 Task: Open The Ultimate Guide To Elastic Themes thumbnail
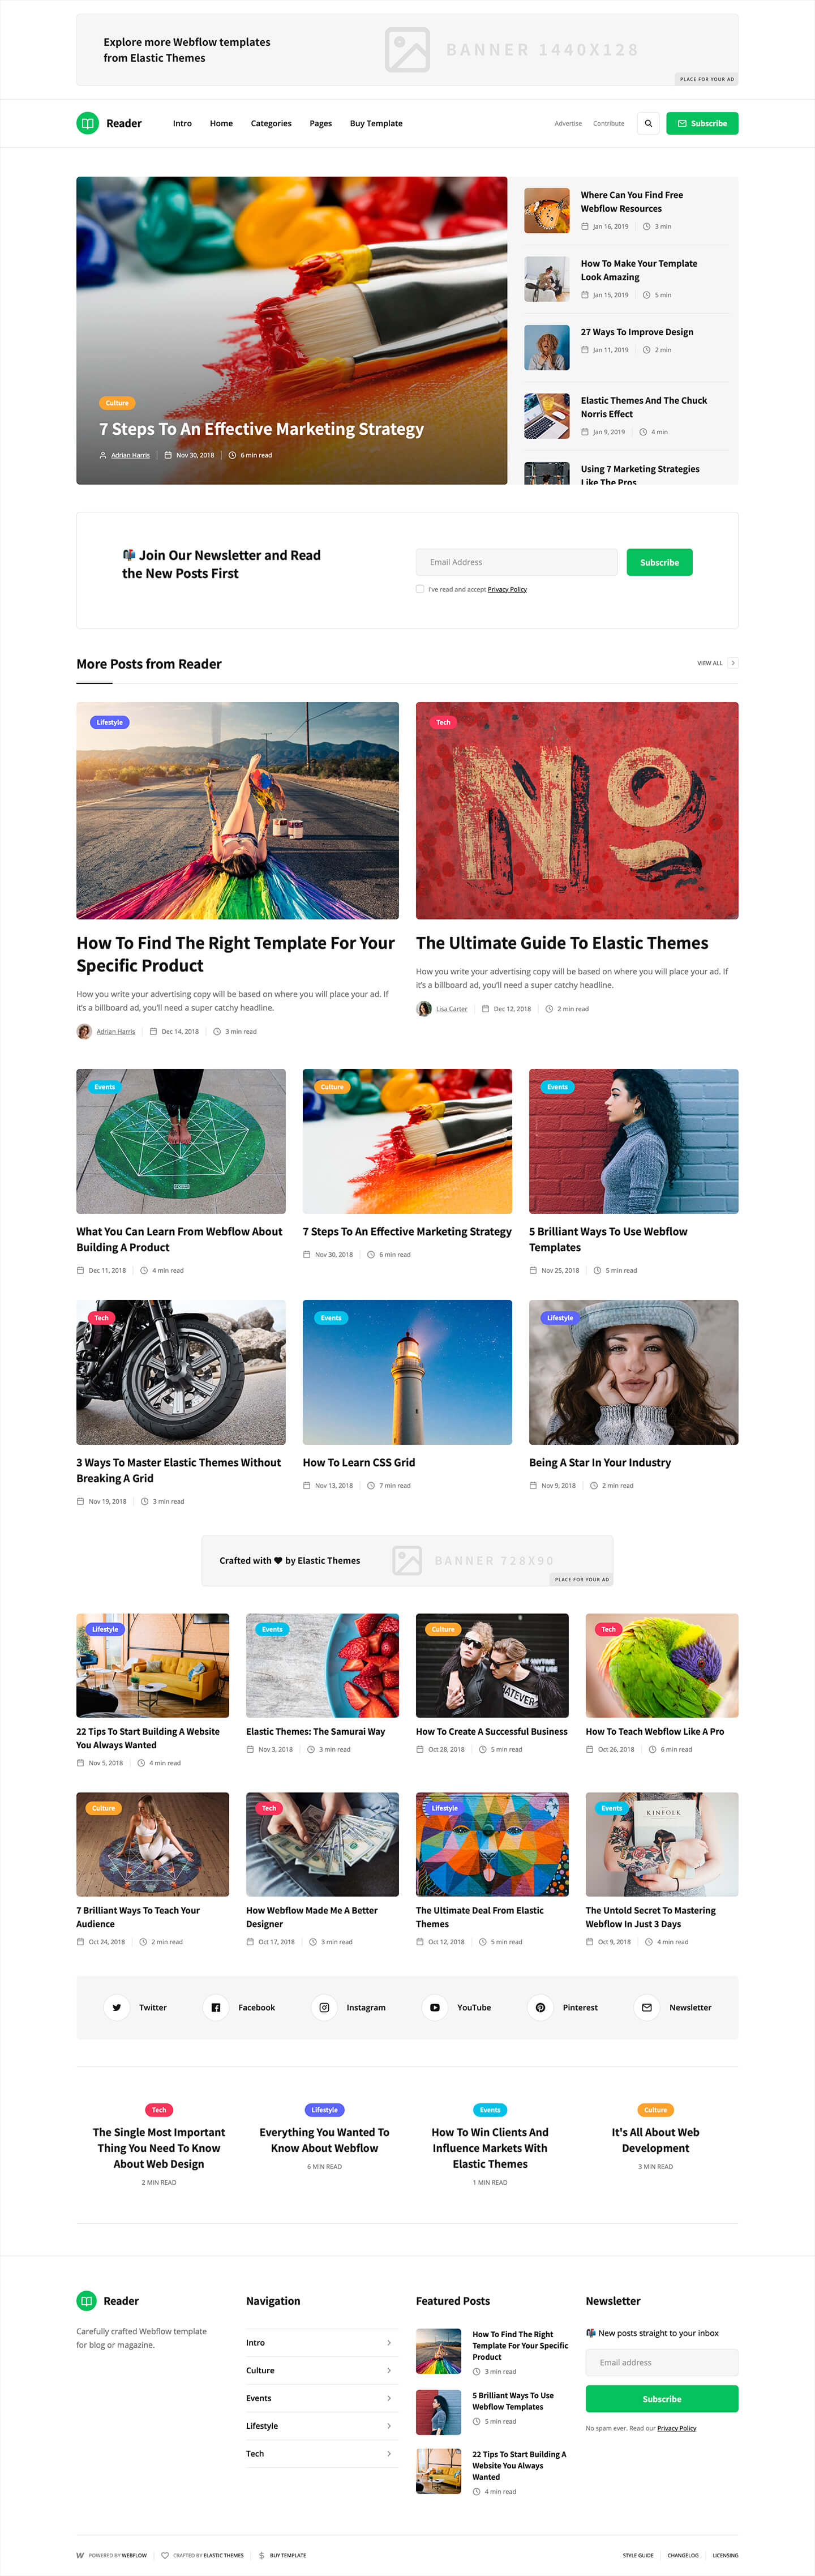pyautogui.click(x=577, y=810)
